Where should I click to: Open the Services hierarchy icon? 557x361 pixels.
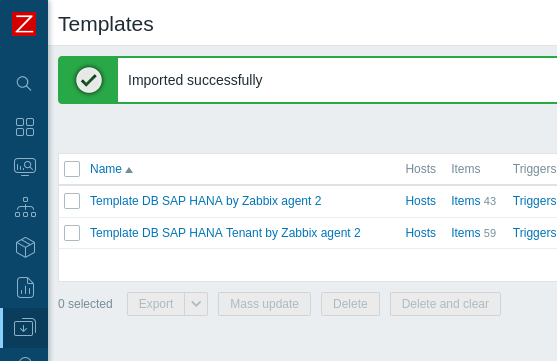click(x=25, y=207)
